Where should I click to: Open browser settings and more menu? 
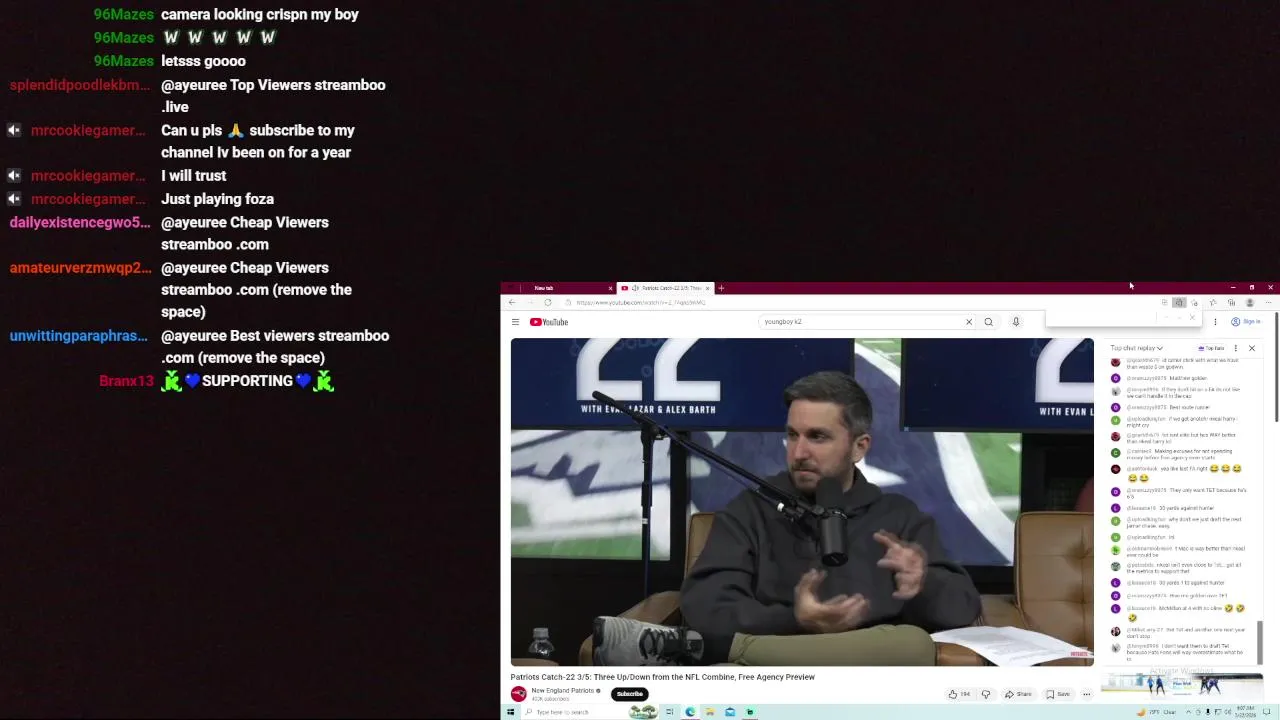(1267, 302)
